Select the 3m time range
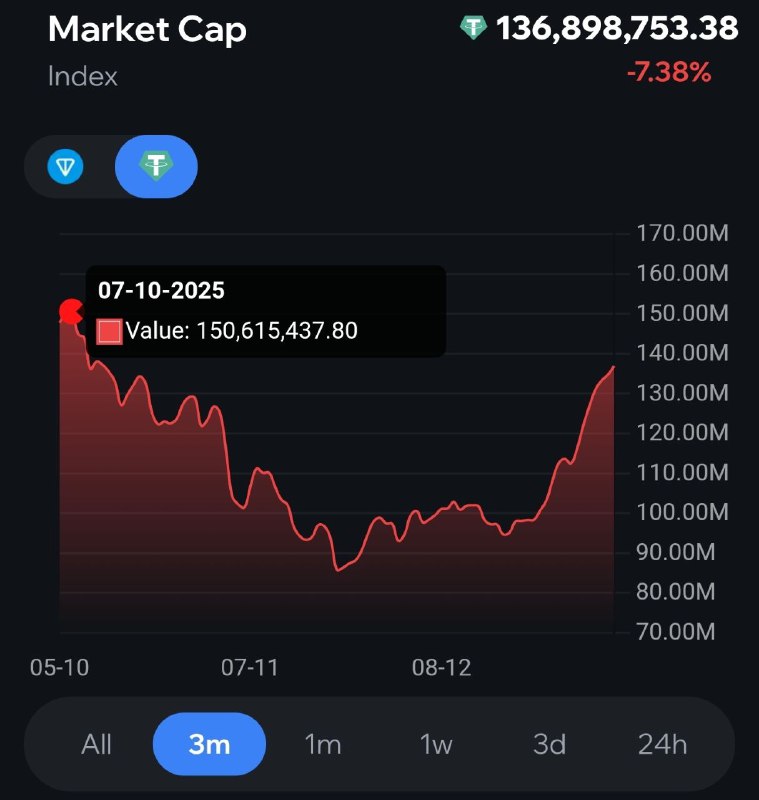This screenshot has width=759, height=800. [209, 744]
